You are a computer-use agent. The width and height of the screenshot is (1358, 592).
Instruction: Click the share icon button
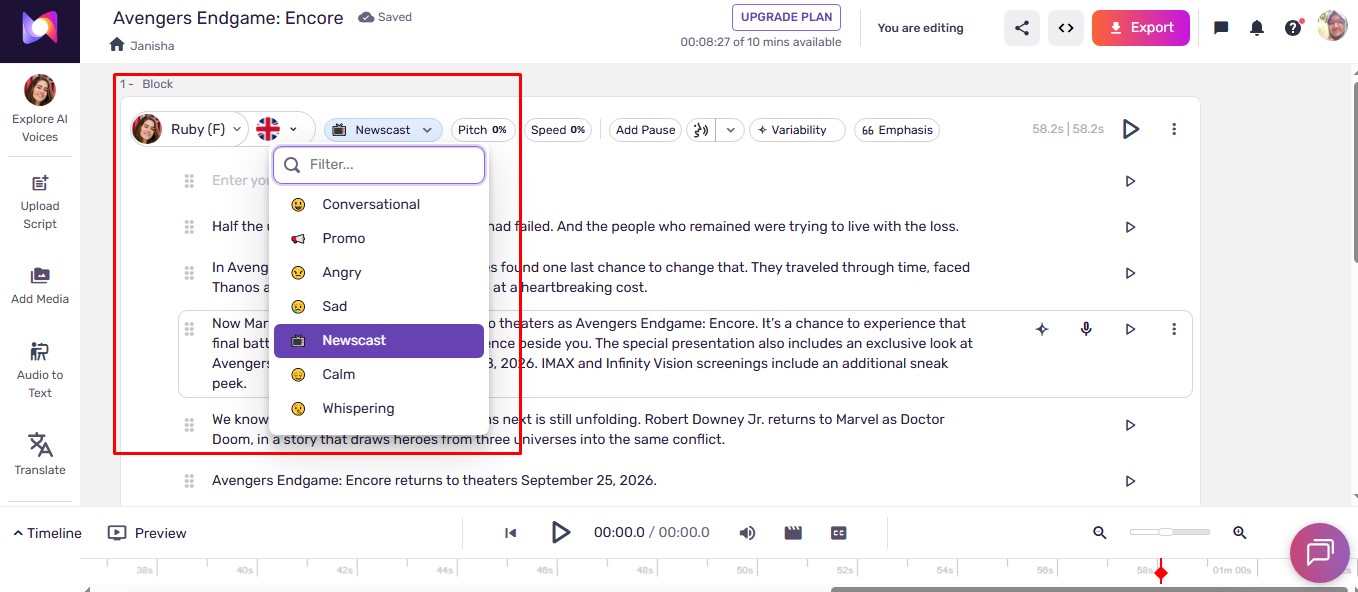coord(1022,28)
